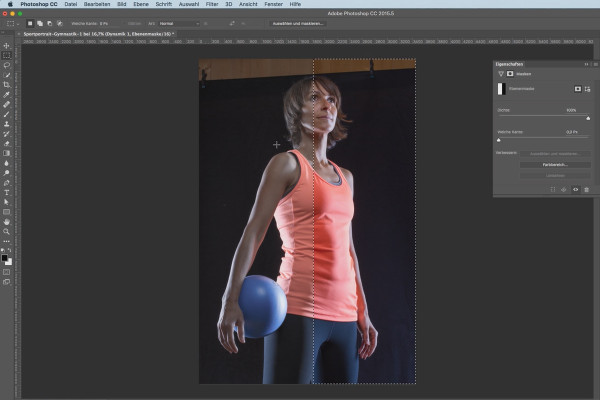Click the Farbbereich button
Screen dimensions: 600x400
click(x=555, y=165)
